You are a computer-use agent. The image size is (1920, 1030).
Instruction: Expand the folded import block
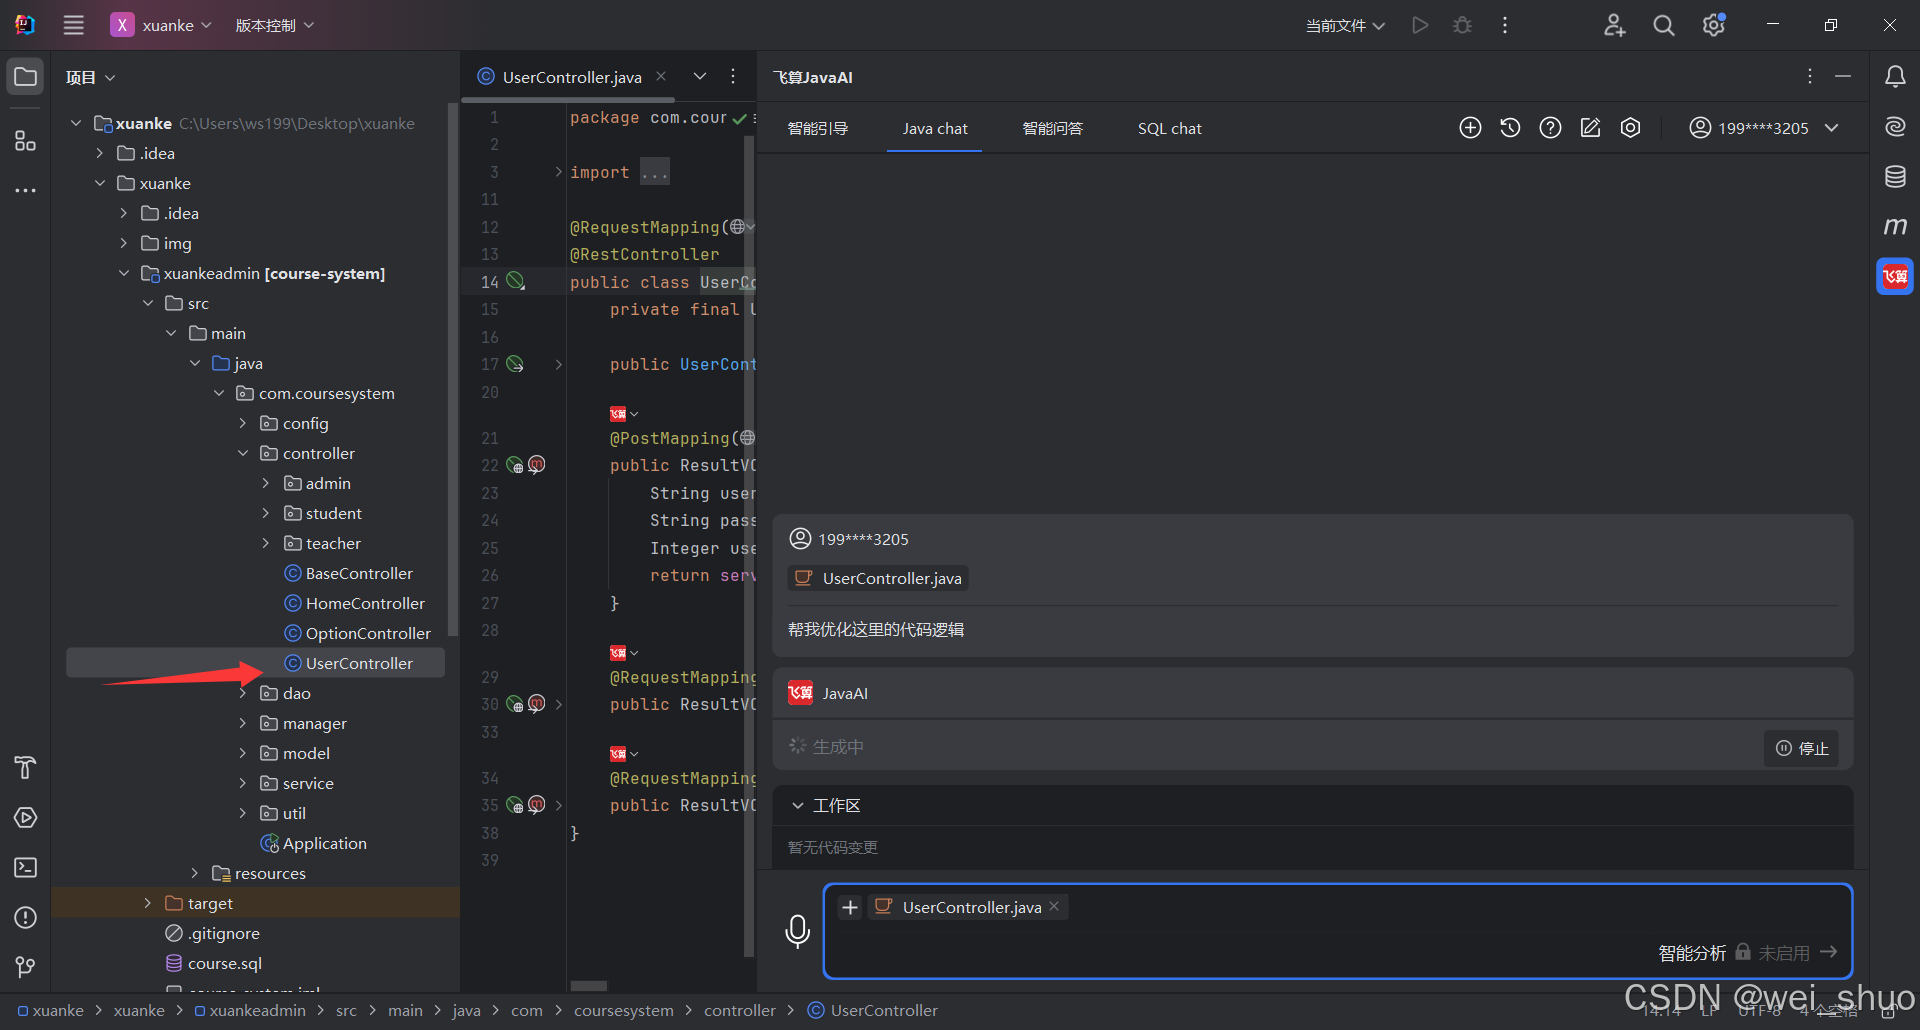point(558,172)
